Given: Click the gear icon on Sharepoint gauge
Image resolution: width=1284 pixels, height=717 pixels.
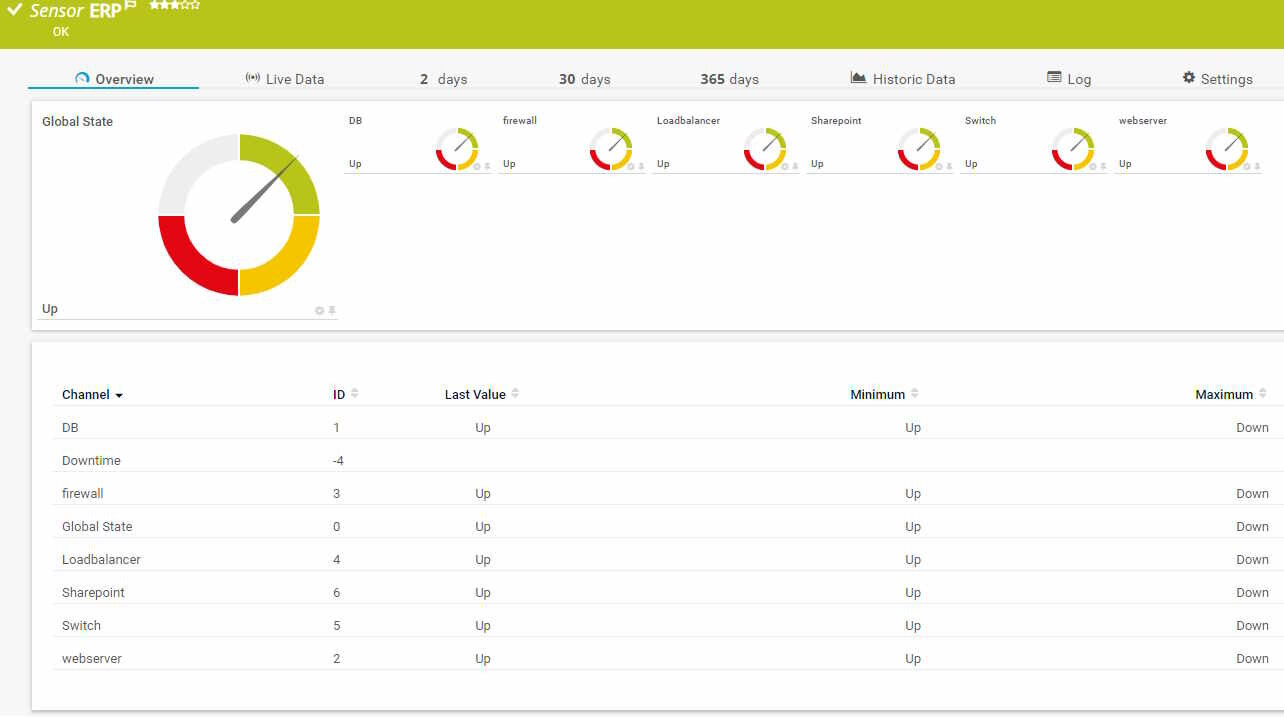Looking at the screenshot, I should click(939, 167).
